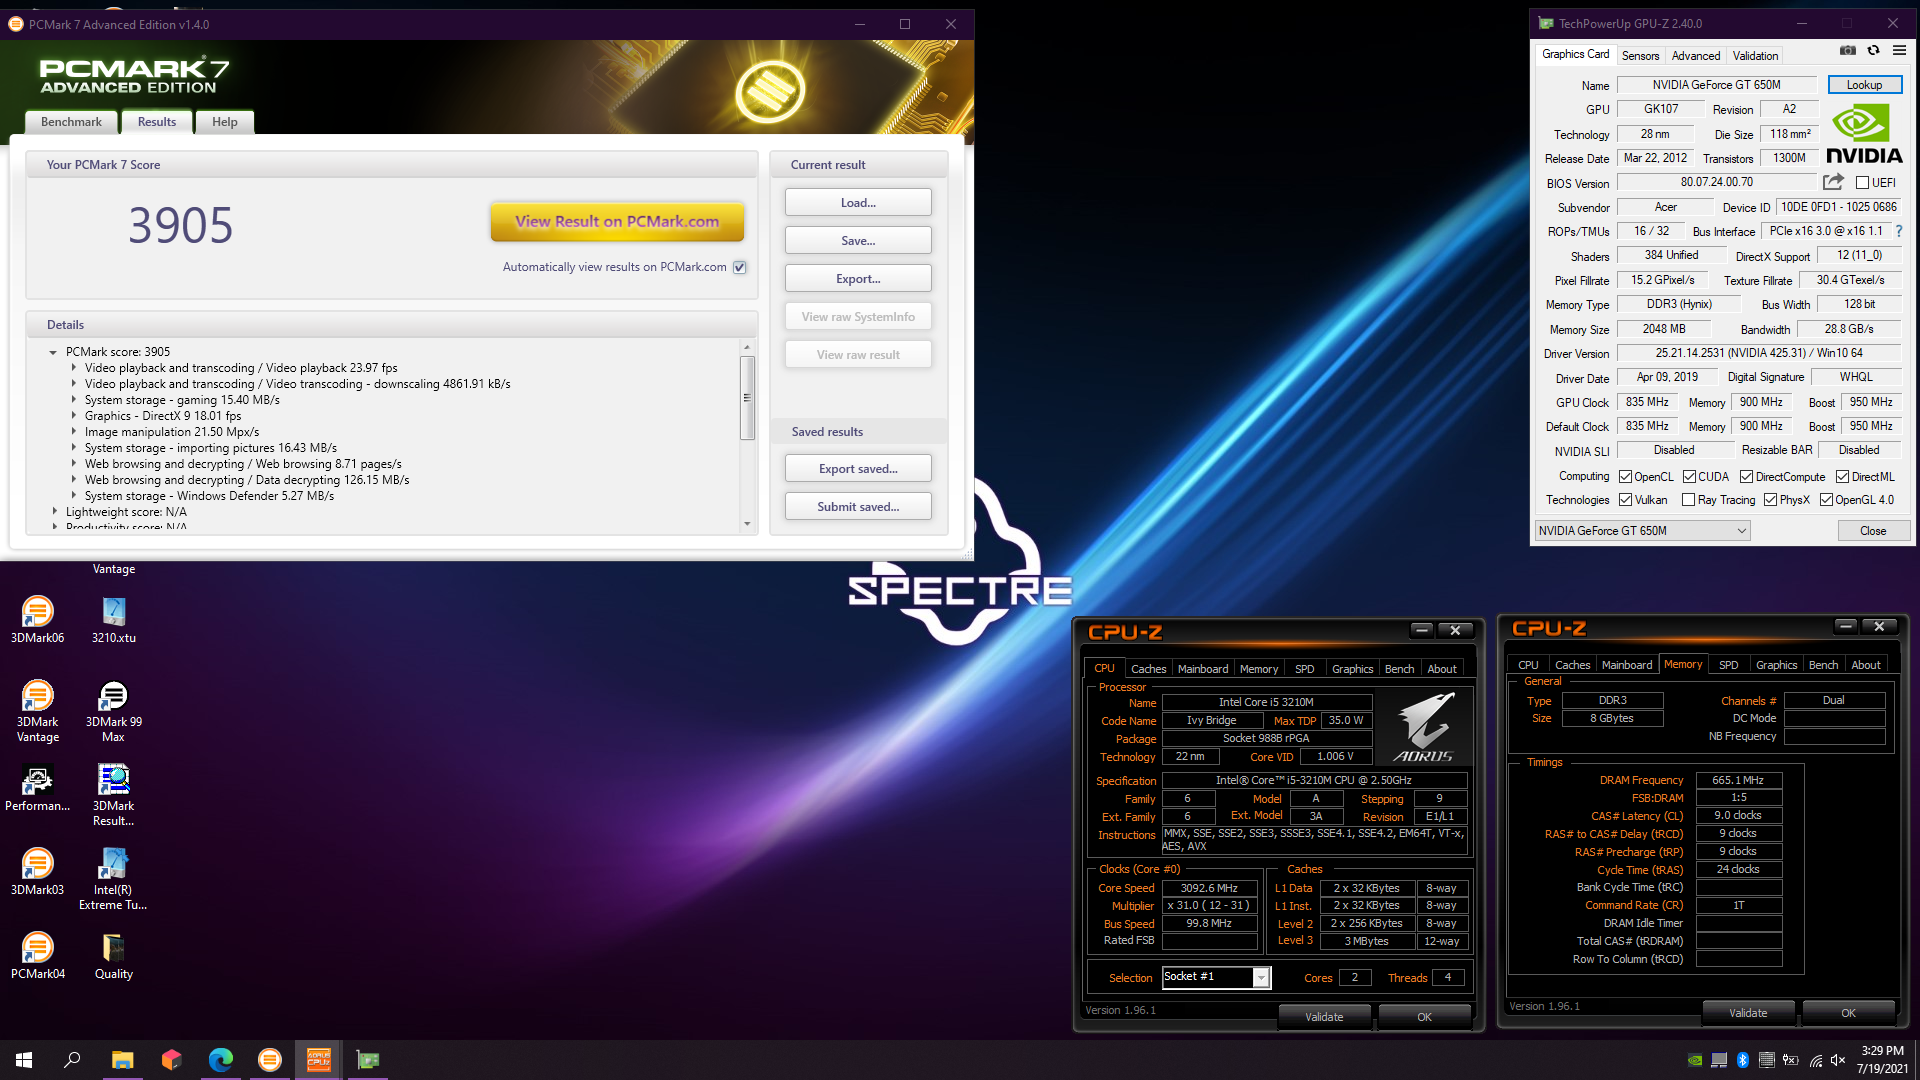The width and height of the screenshot is (1920, 1080).
Task: Click details list scroll down arrow
Action: pos(747,524)
